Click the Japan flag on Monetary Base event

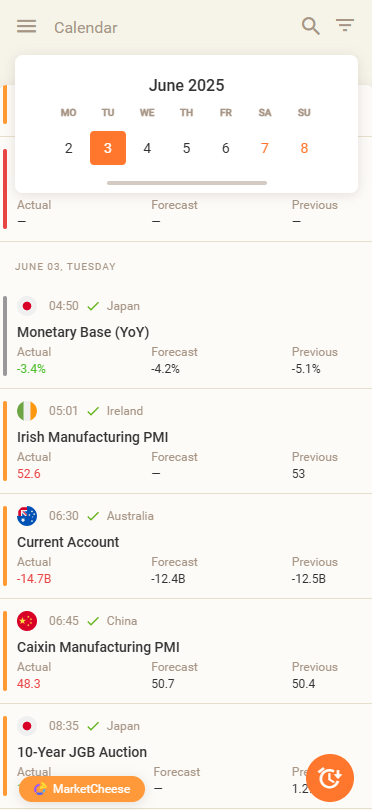(x=27, y=306)
